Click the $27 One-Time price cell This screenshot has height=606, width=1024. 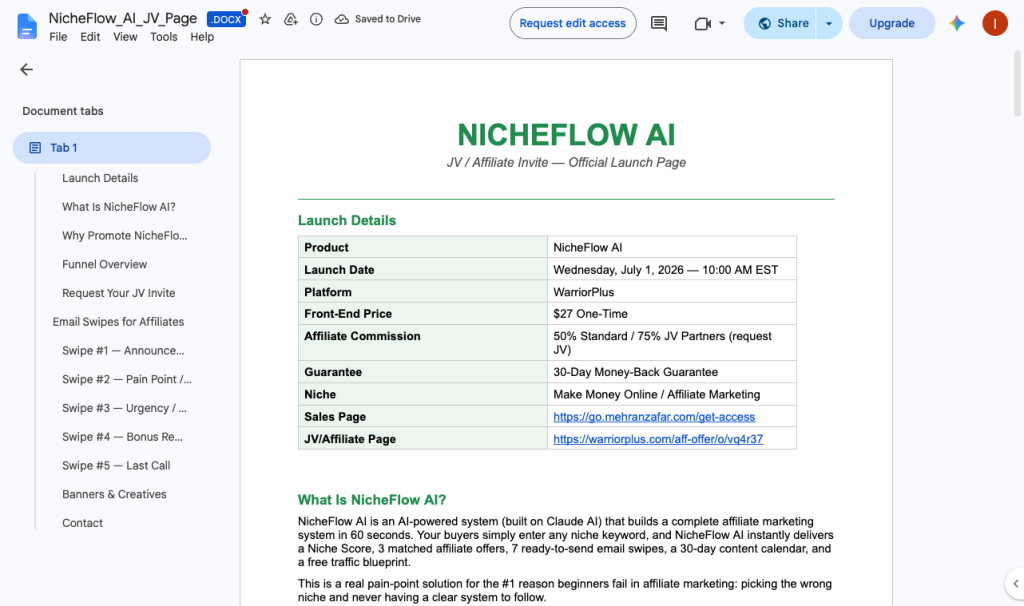point(671,313)
